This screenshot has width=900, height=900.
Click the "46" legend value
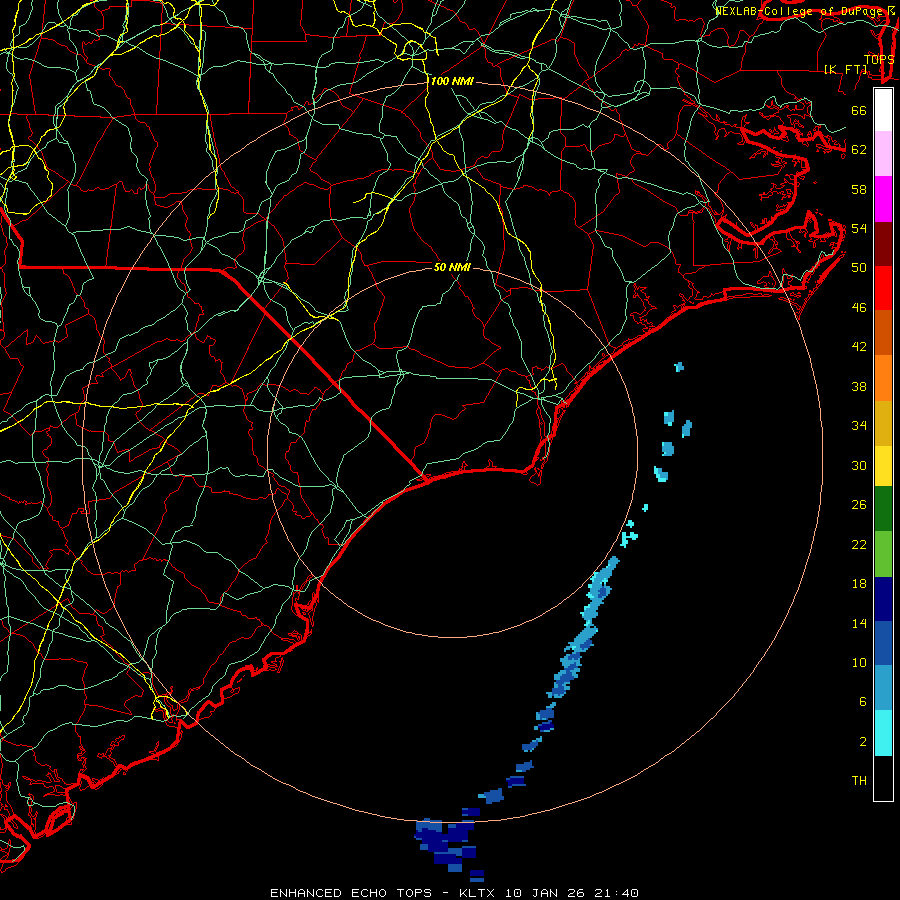tap(859, 308)
